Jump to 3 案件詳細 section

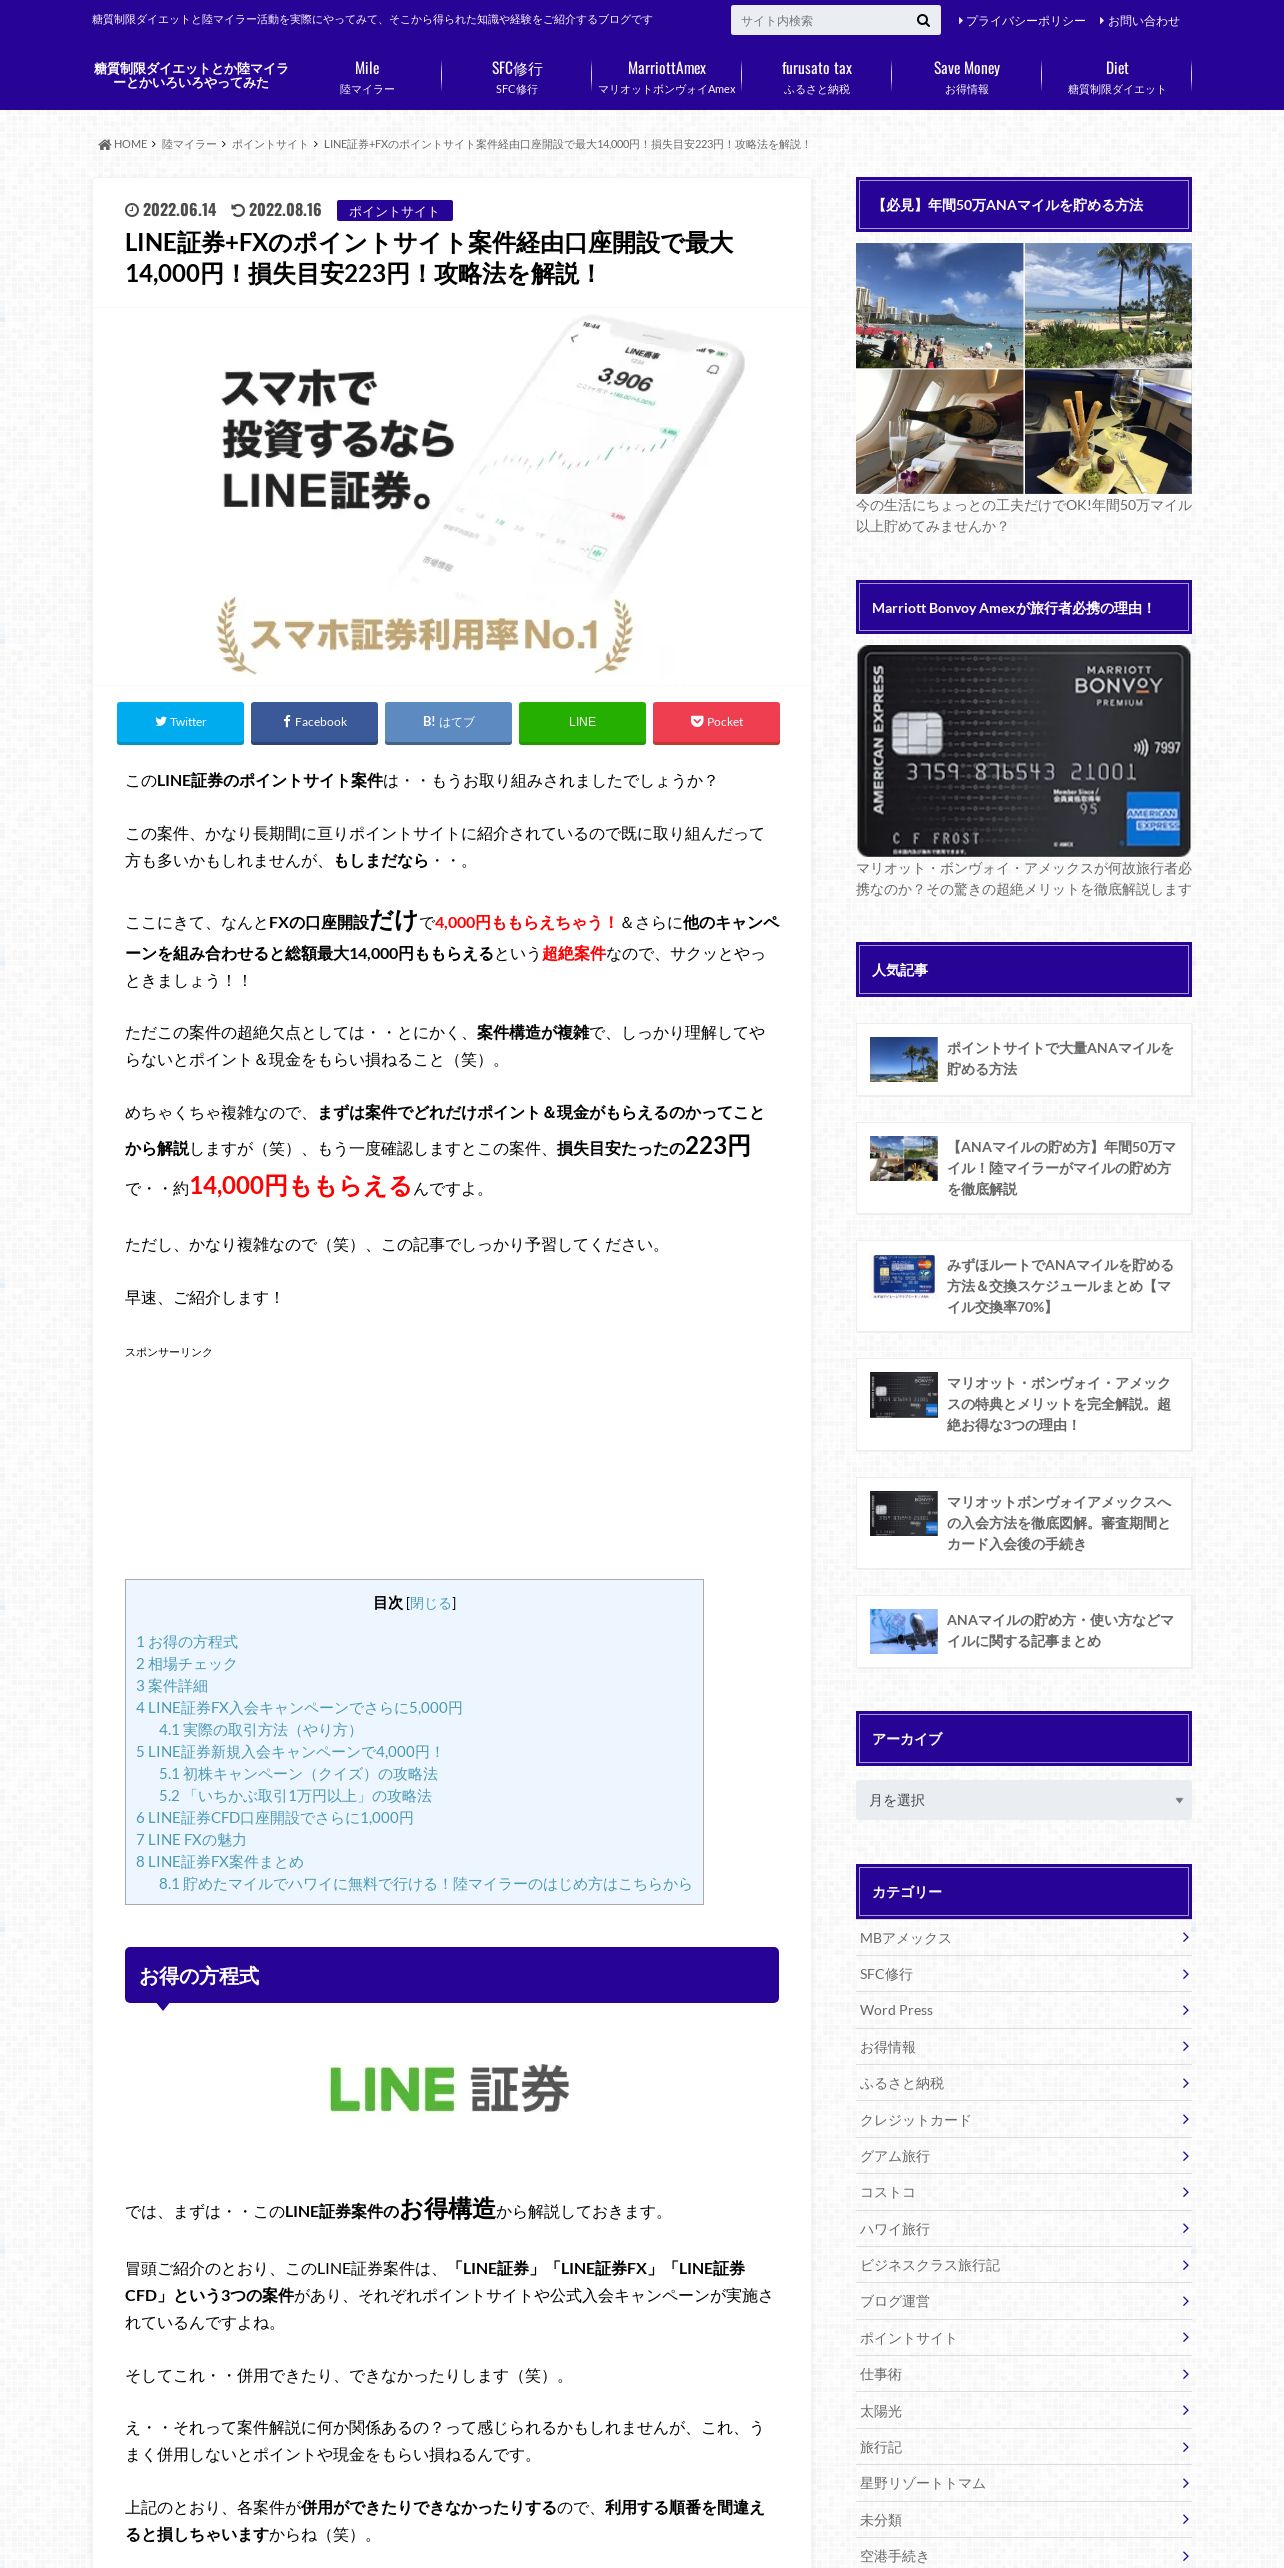[172, 1686]
